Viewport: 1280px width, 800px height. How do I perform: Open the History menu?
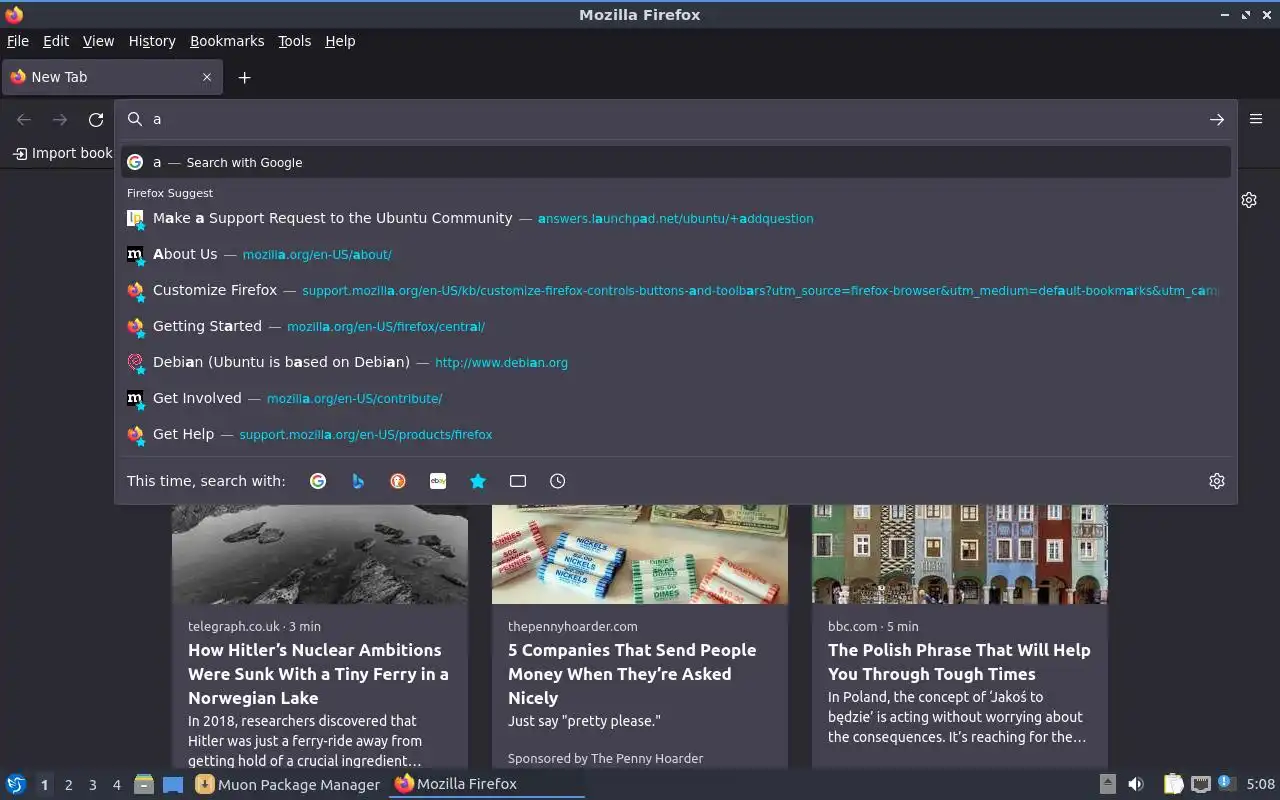[152, 41]
